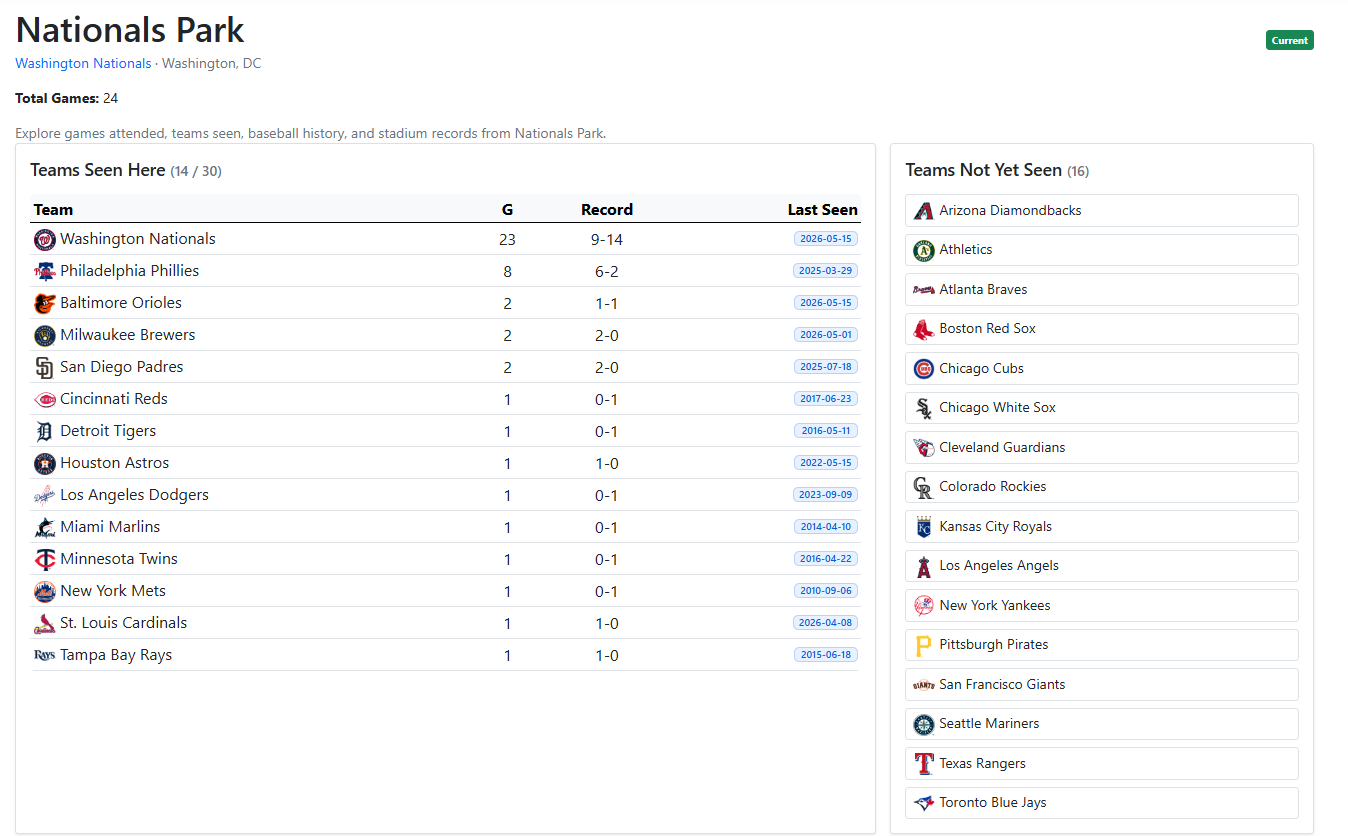Click the G column header
The image size is (1348, 836).
point(507,210)
